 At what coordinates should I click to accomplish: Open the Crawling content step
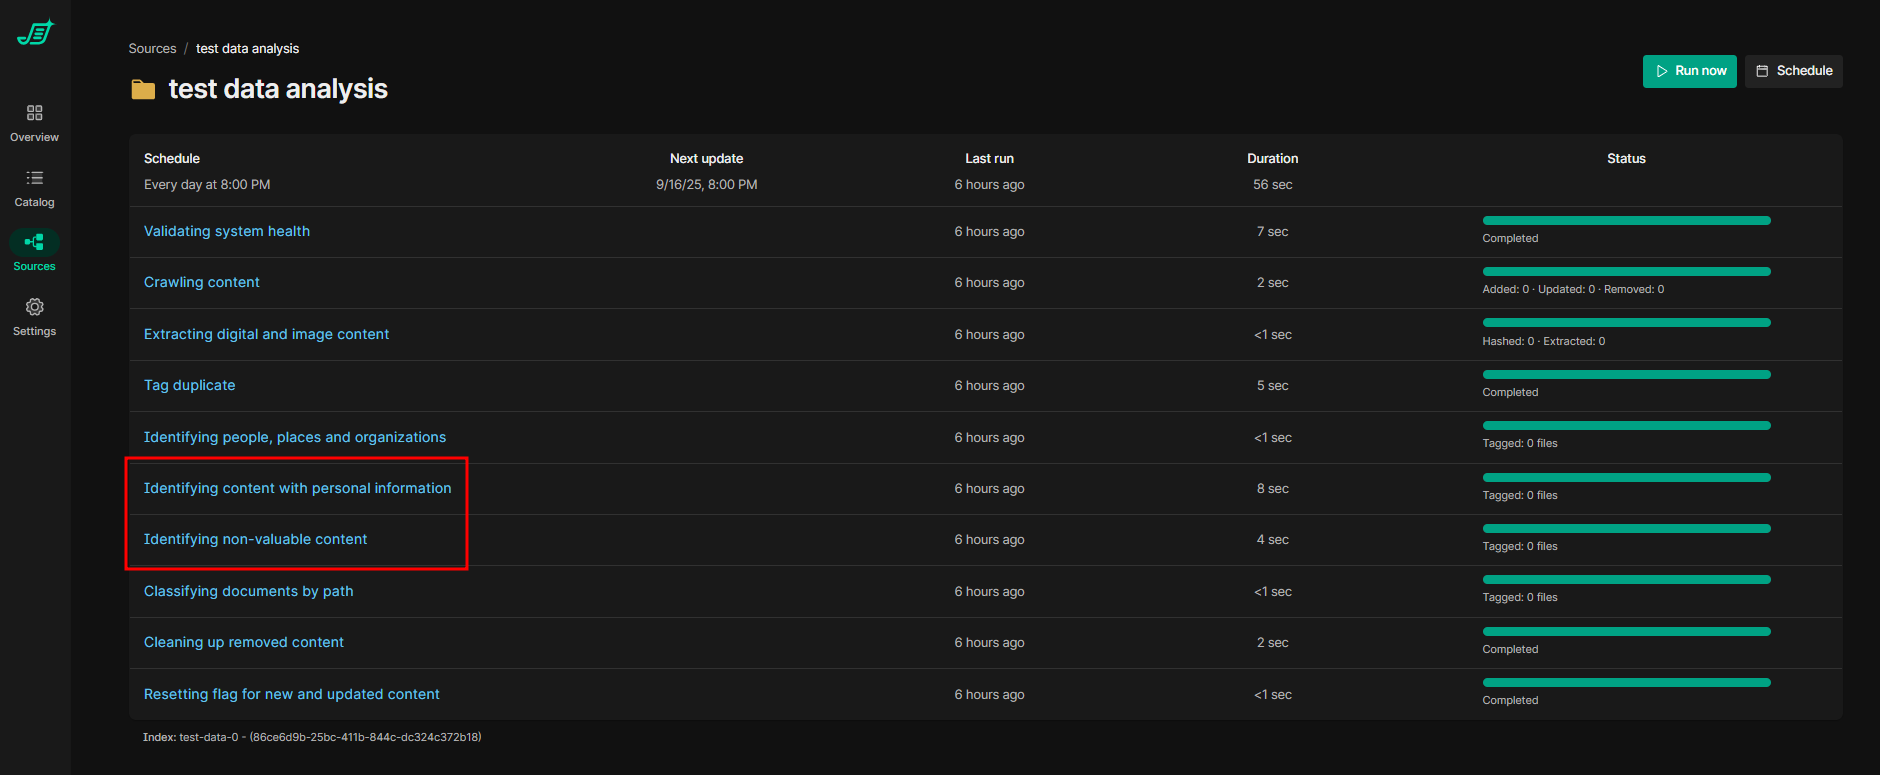(x=202, y=282)
